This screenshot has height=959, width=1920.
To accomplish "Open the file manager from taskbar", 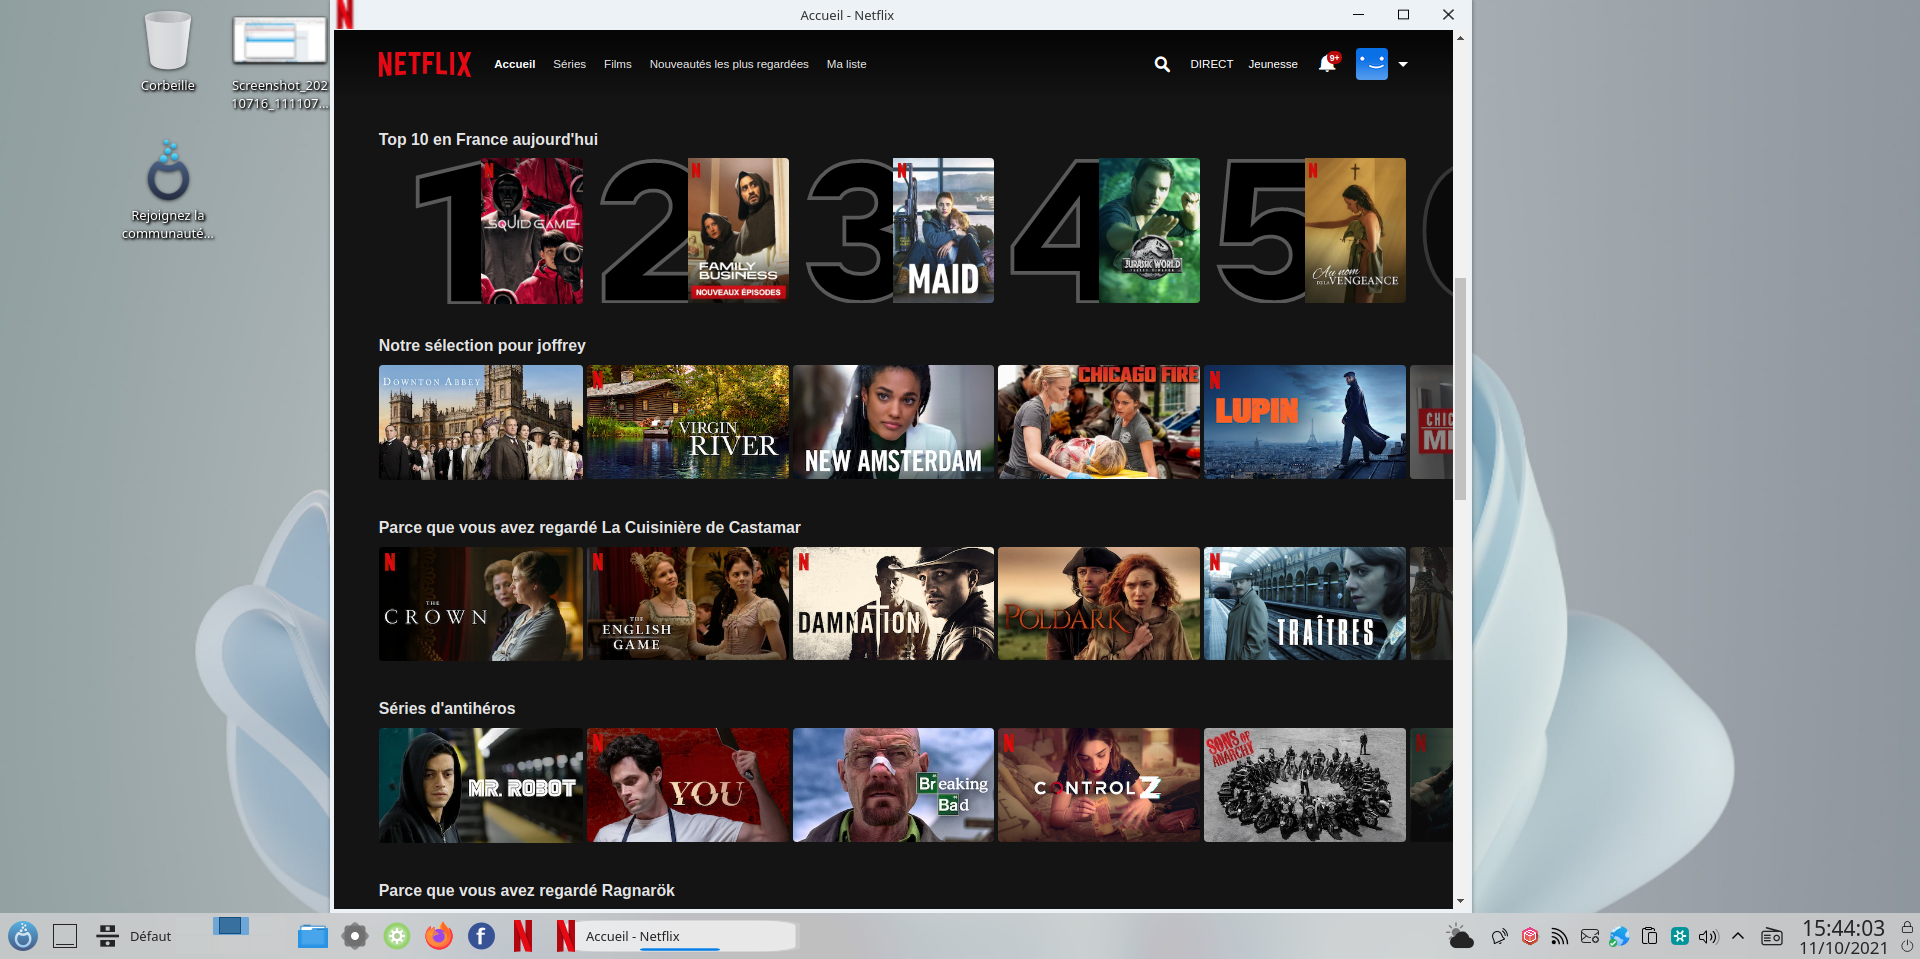I will click(313, 936).
